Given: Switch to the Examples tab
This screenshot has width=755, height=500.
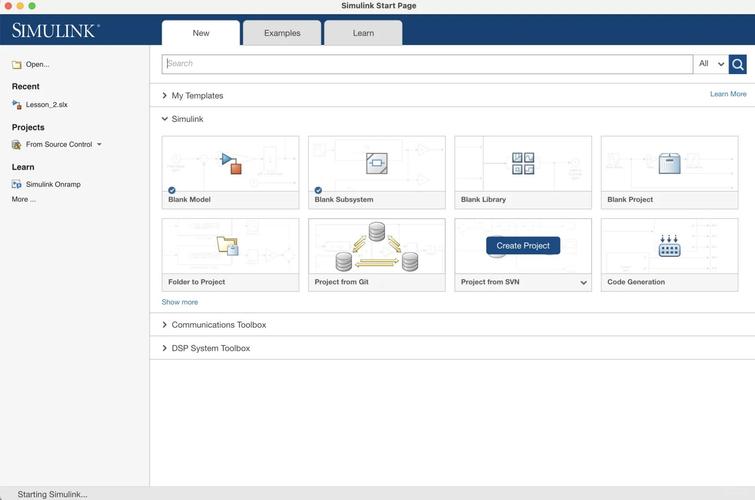Looking at the screenshot, I should pos(282,33).
